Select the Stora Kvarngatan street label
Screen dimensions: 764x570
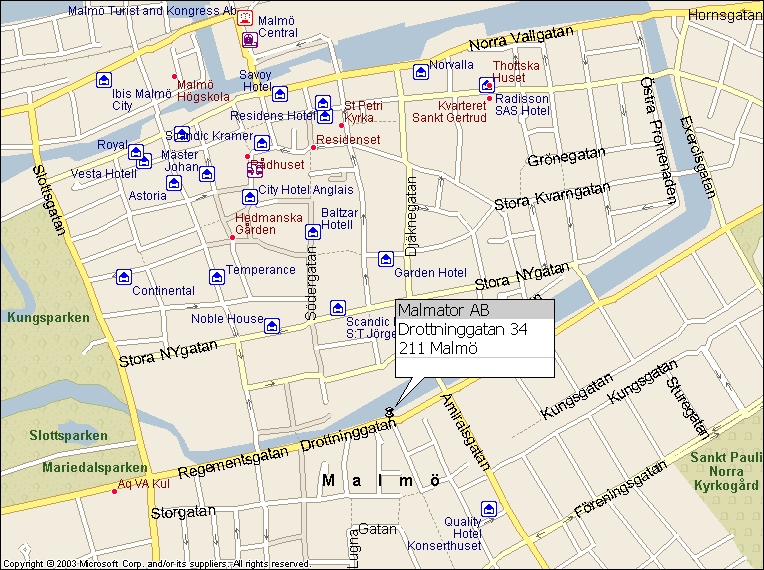pyautogui.click(x=552, y=196)
